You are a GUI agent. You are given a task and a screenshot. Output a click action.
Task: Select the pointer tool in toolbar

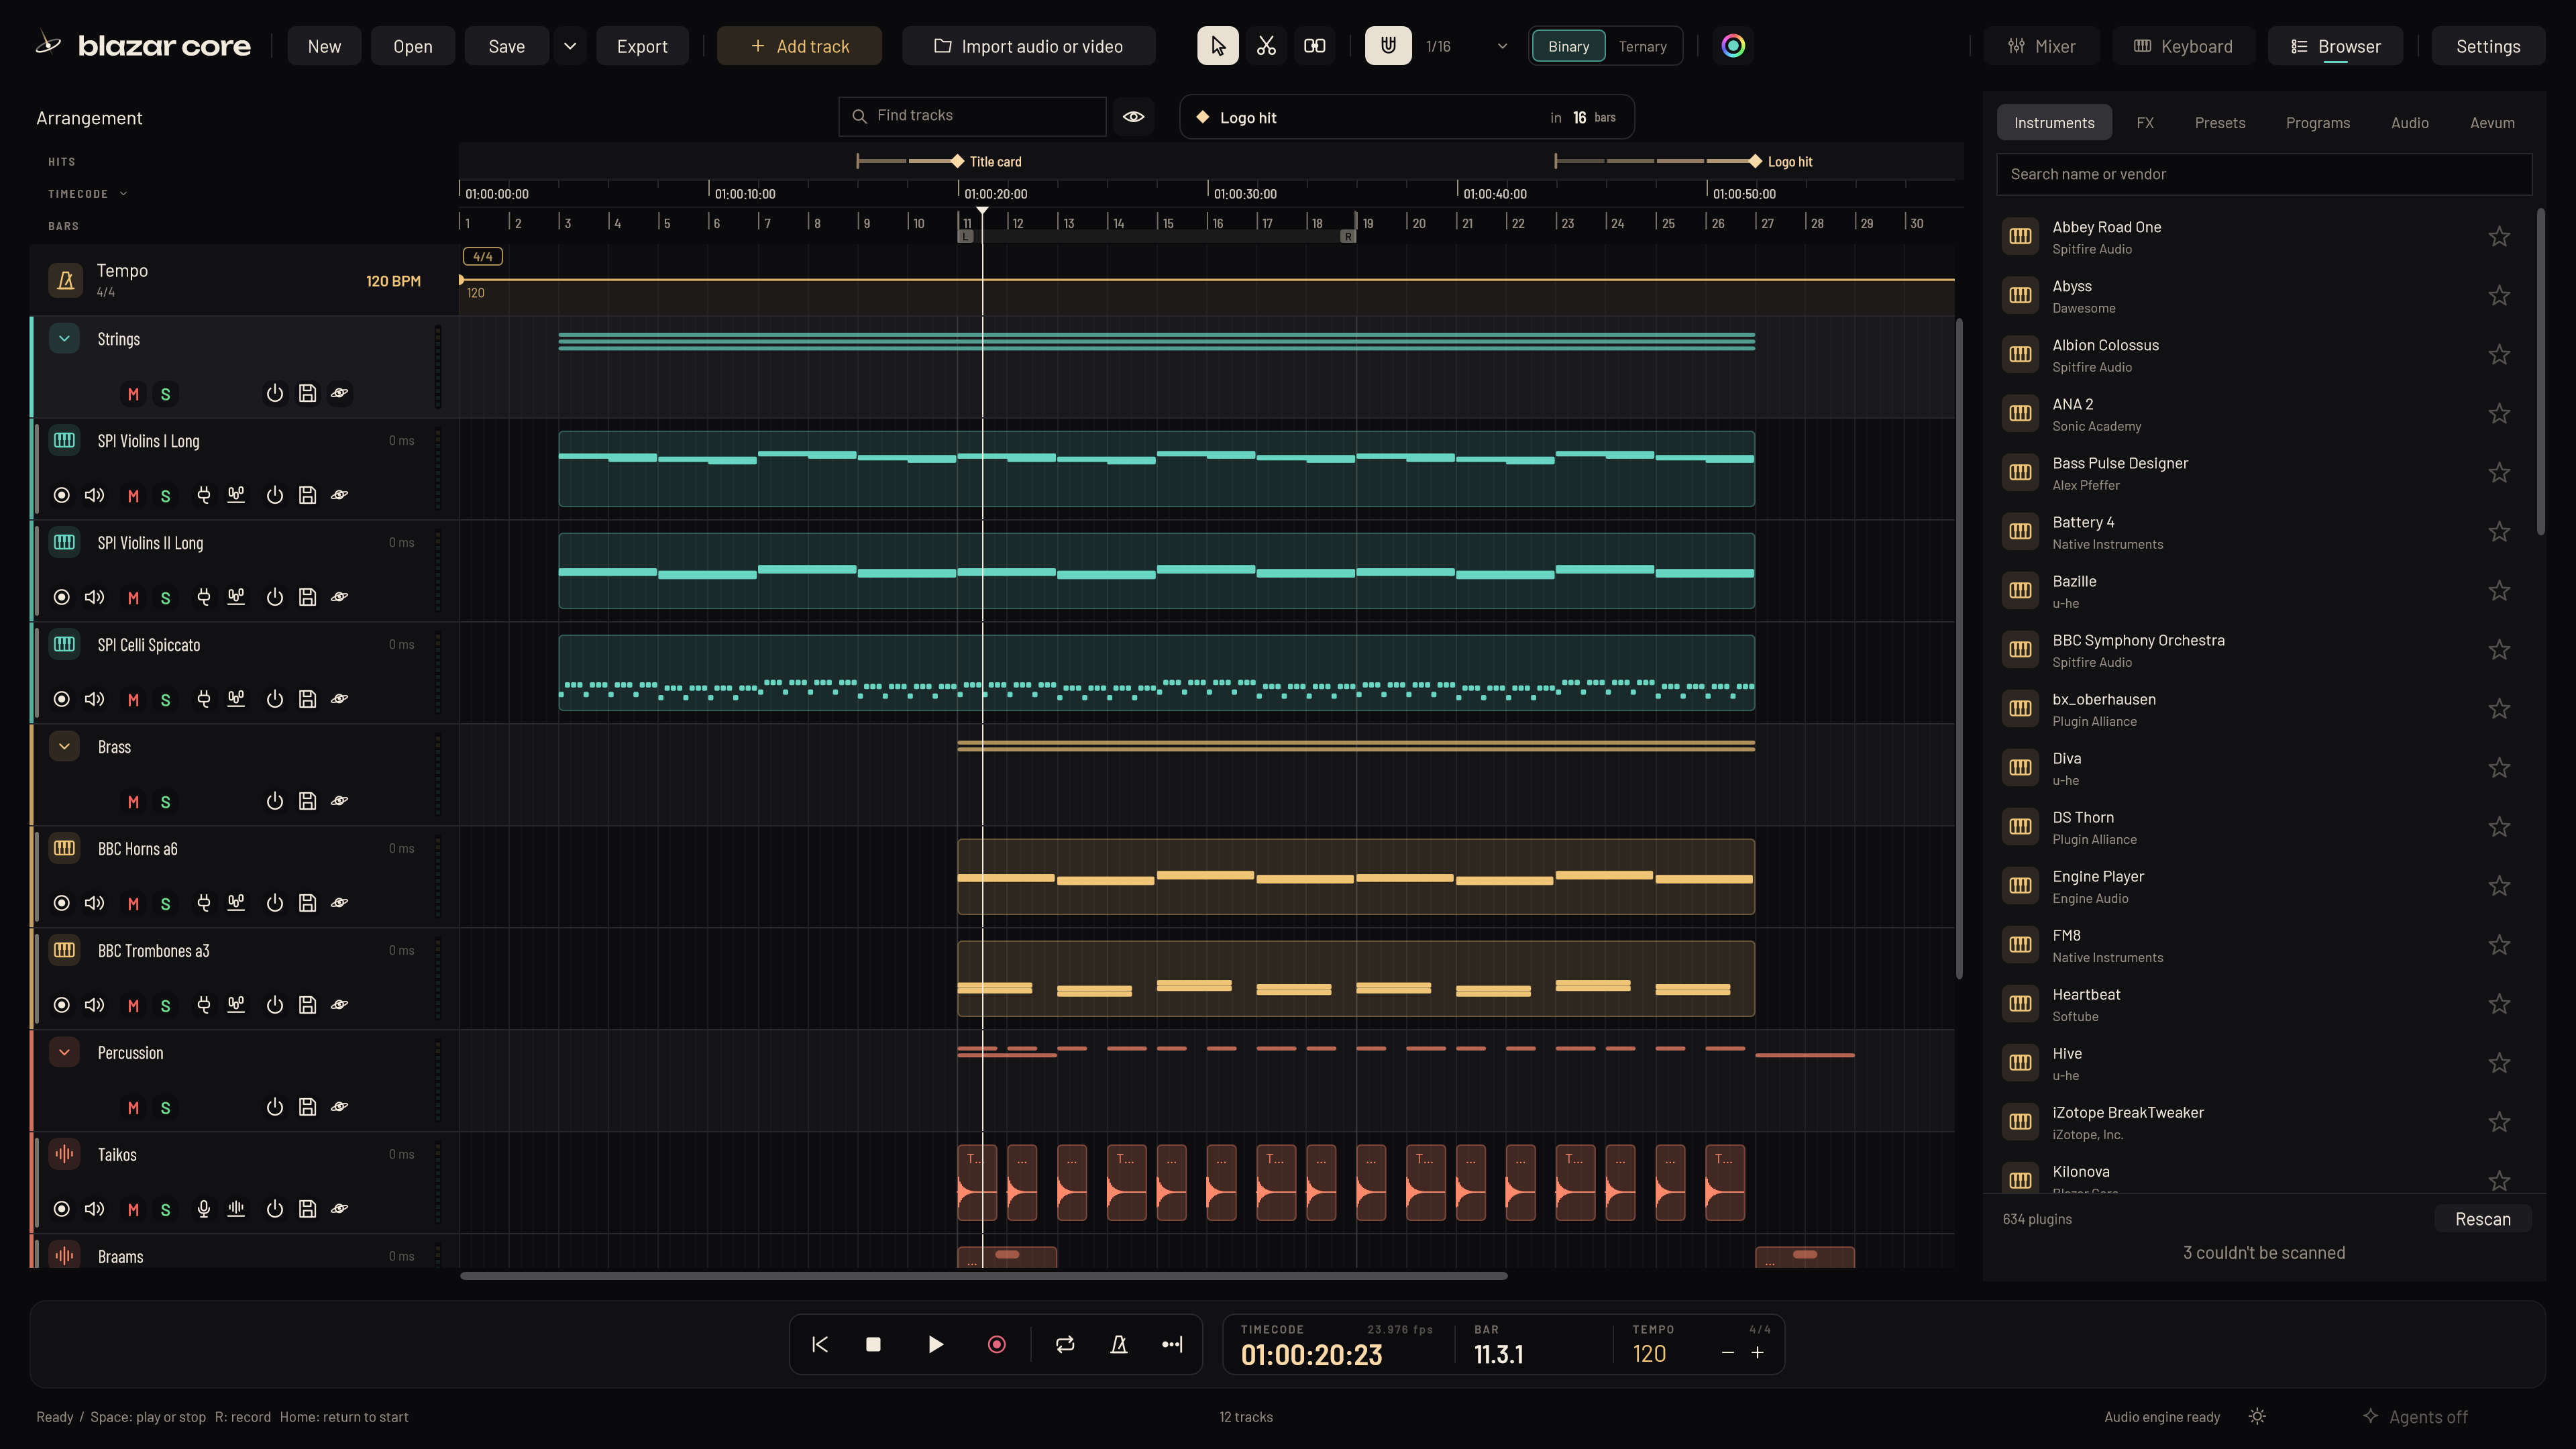[x=1217, y=46]
